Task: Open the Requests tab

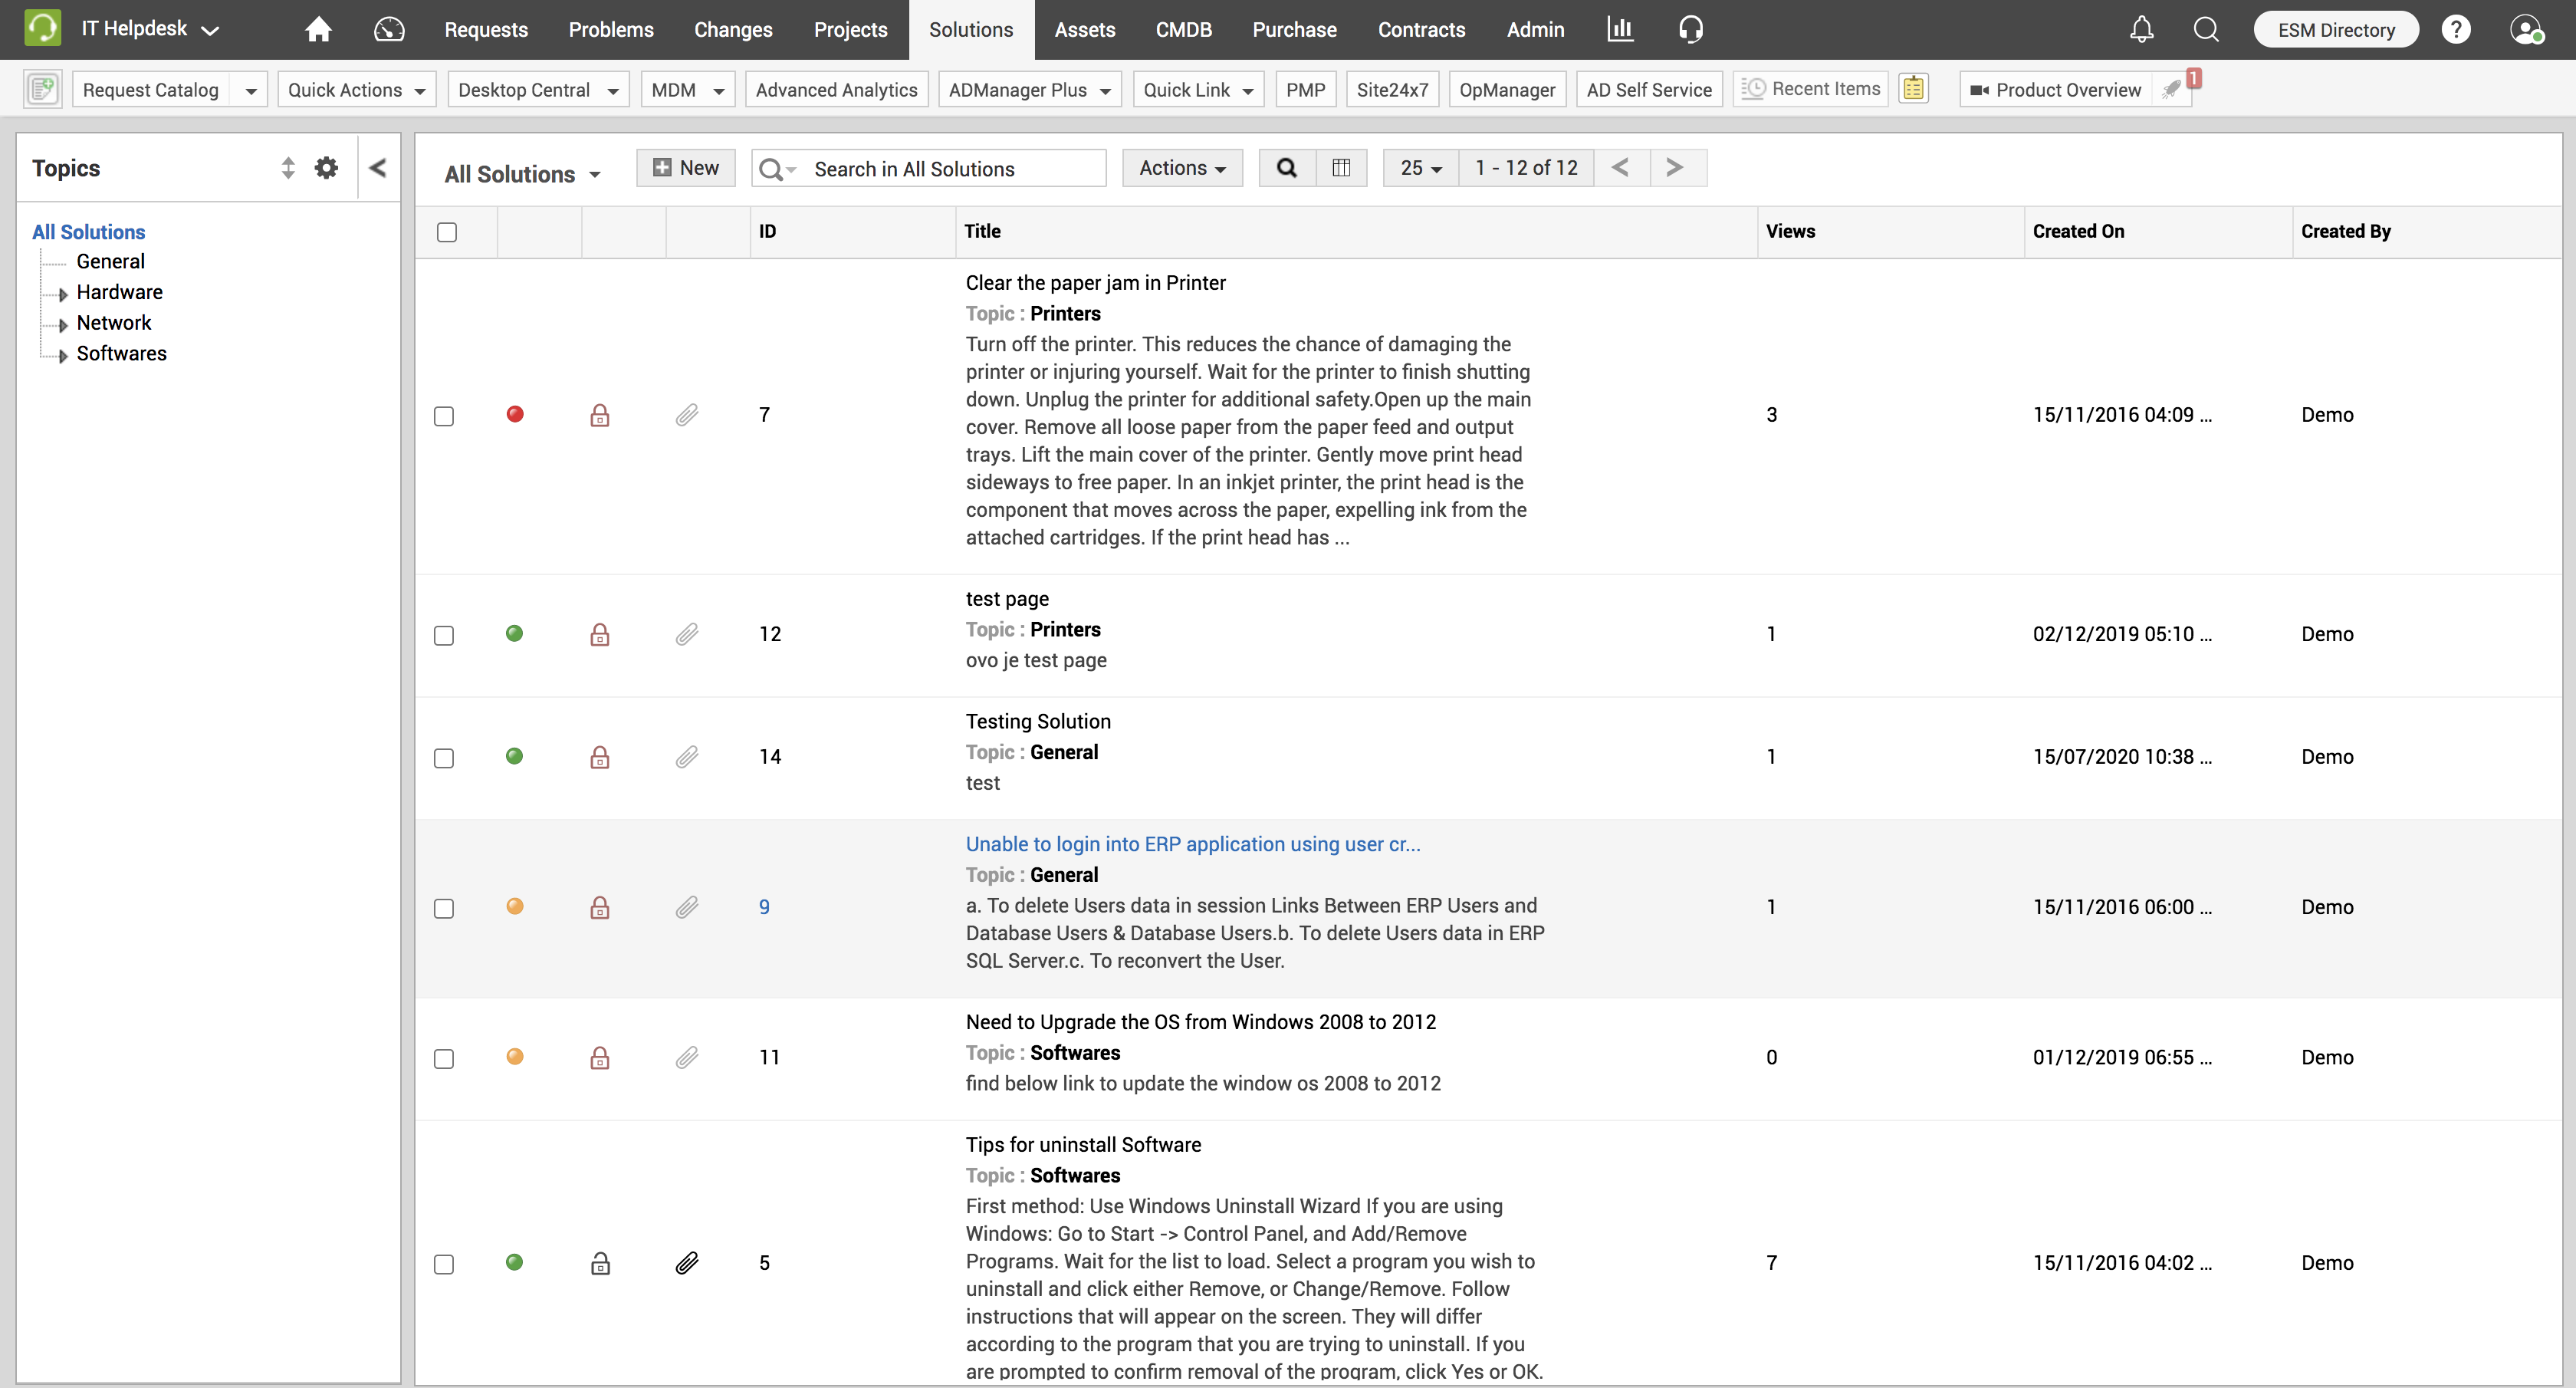Action: pos(486,30)
